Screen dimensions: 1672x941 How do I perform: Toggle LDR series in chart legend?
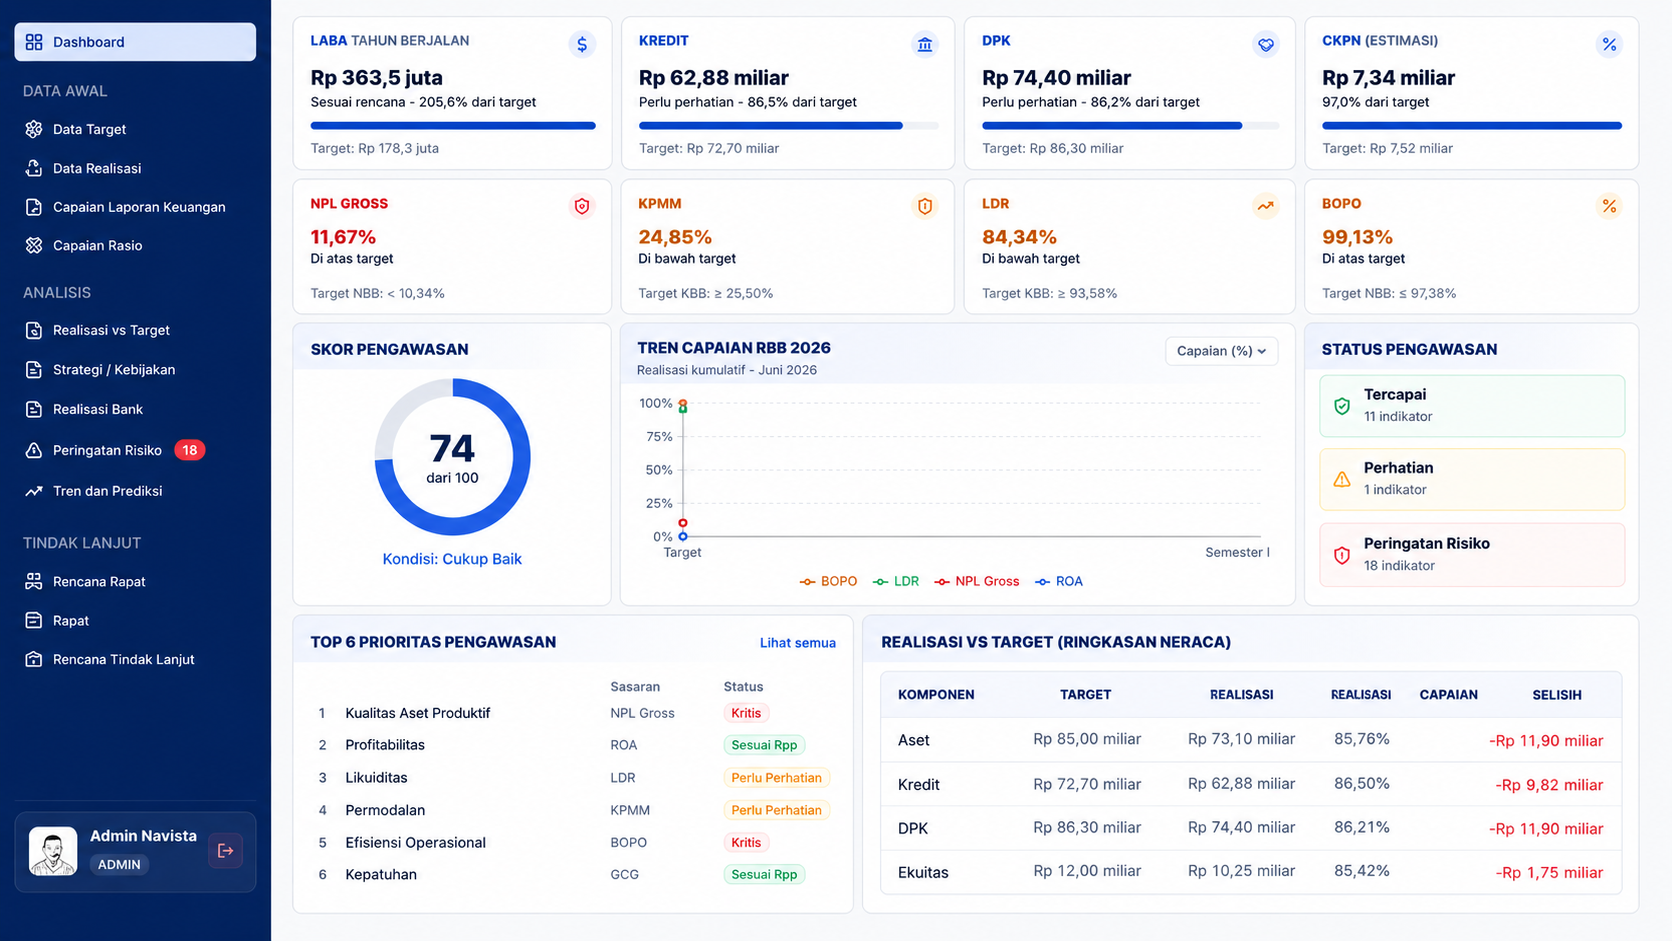point(896,581)
